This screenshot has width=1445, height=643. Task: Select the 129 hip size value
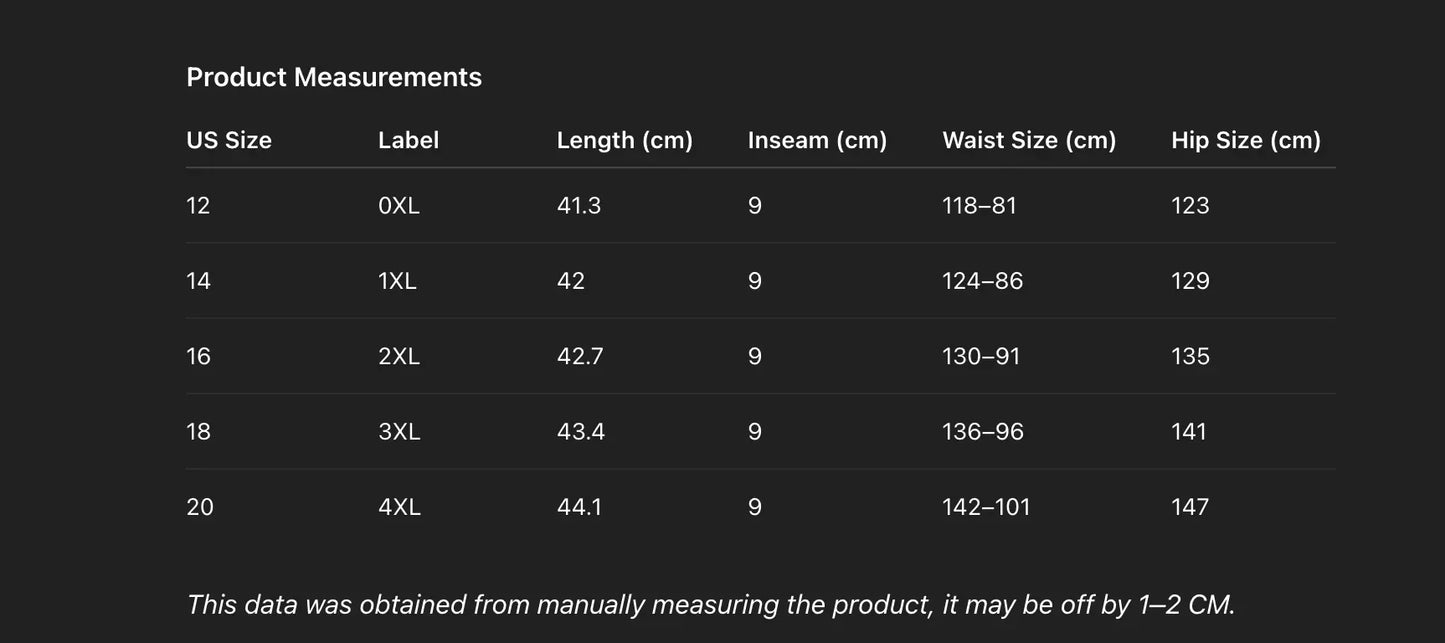[x=1190, y=281]
